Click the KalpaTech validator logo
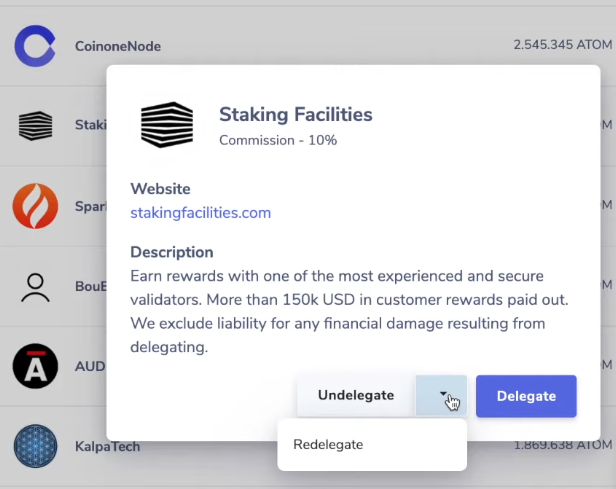 (35, 446)
